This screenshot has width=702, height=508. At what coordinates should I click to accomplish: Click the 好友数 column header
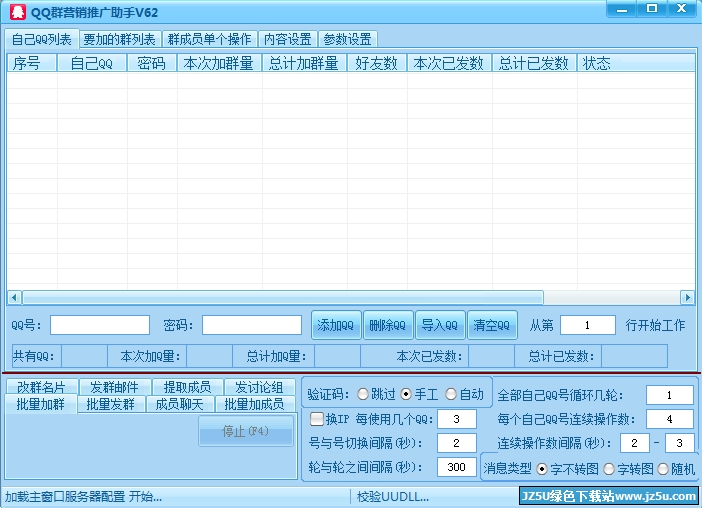pyautogui.click(x=377, y=63)
